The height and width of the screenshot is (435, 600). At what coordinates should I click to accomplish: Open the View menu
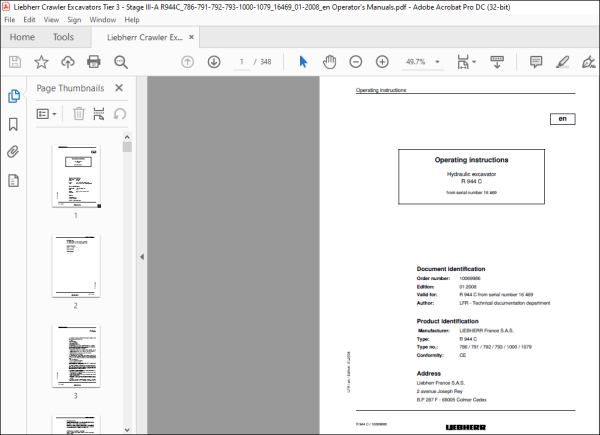coord(51,20)
